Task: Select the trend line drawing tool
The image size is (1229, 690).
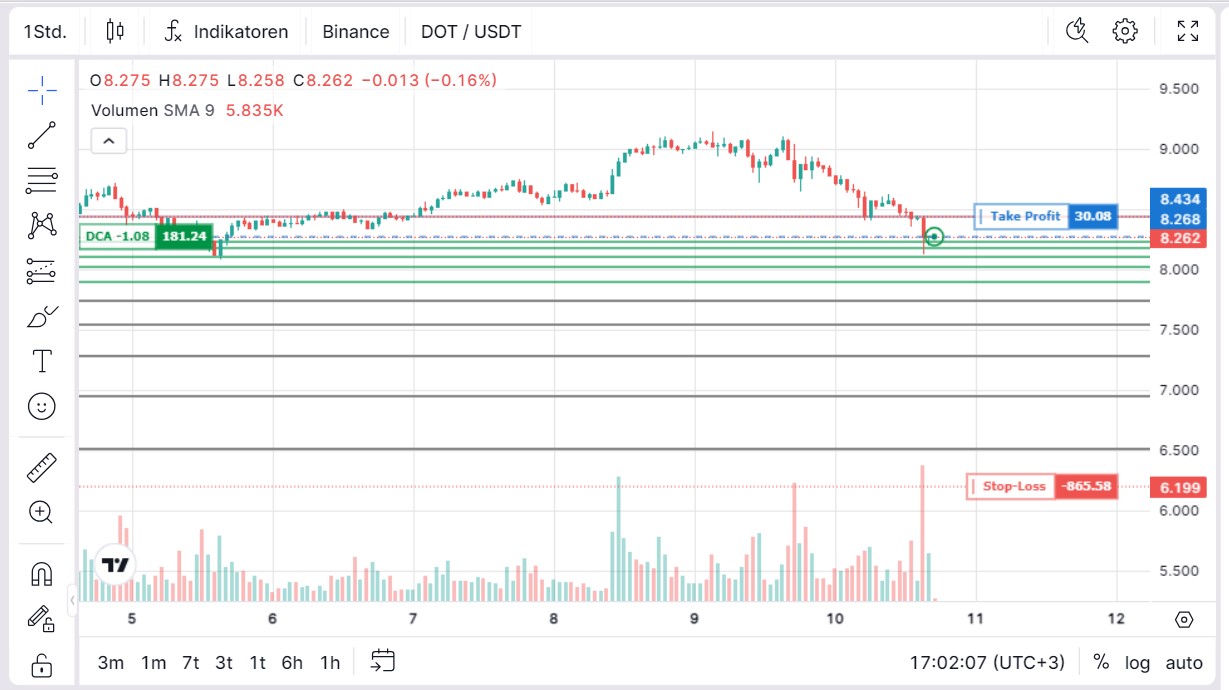Action: 42,135
